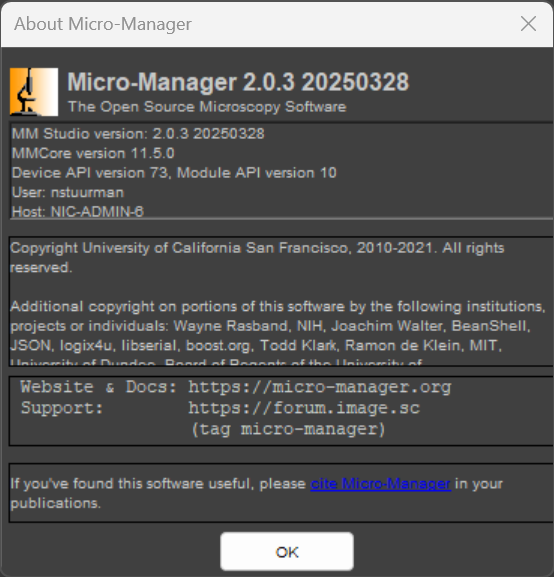The width and height of the screenshot is (554, 577).
Task: Select the Open Source Microscopy Software subtitle
Action: point(207,107)
